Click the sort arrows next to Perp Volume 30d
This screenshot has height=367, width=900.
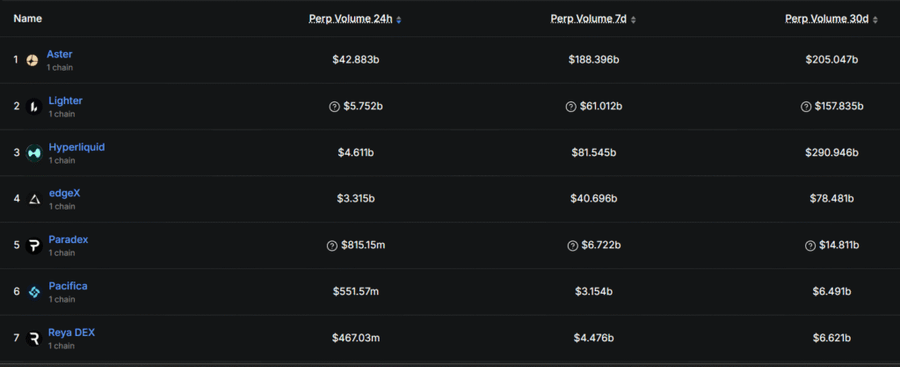[x=875, y=20]
